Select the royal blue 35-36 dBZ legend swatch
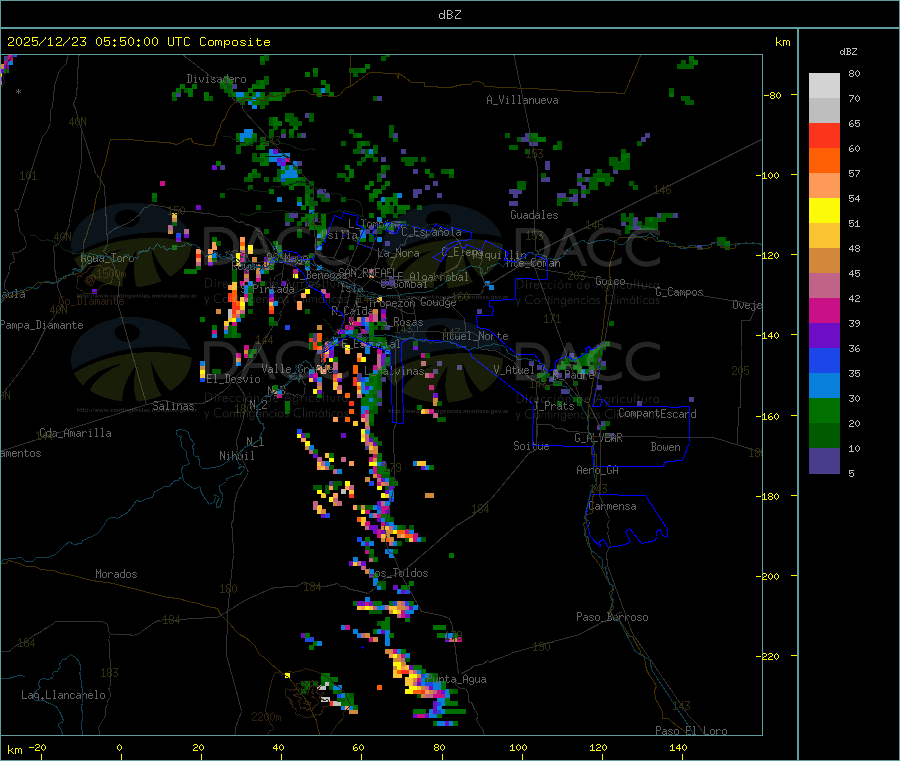The height and width of the screenshot is (761, 900). click(x=824, y=360)
